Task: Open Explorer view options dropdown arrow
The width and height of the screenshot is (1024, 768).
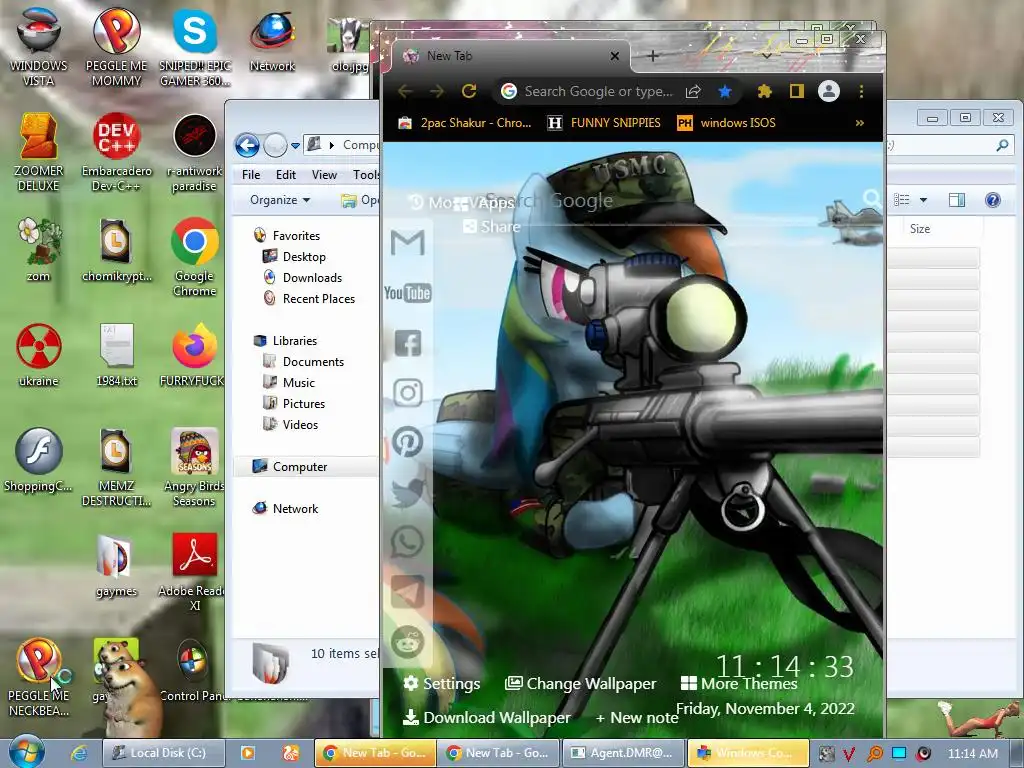Action: tap(923, 200)
